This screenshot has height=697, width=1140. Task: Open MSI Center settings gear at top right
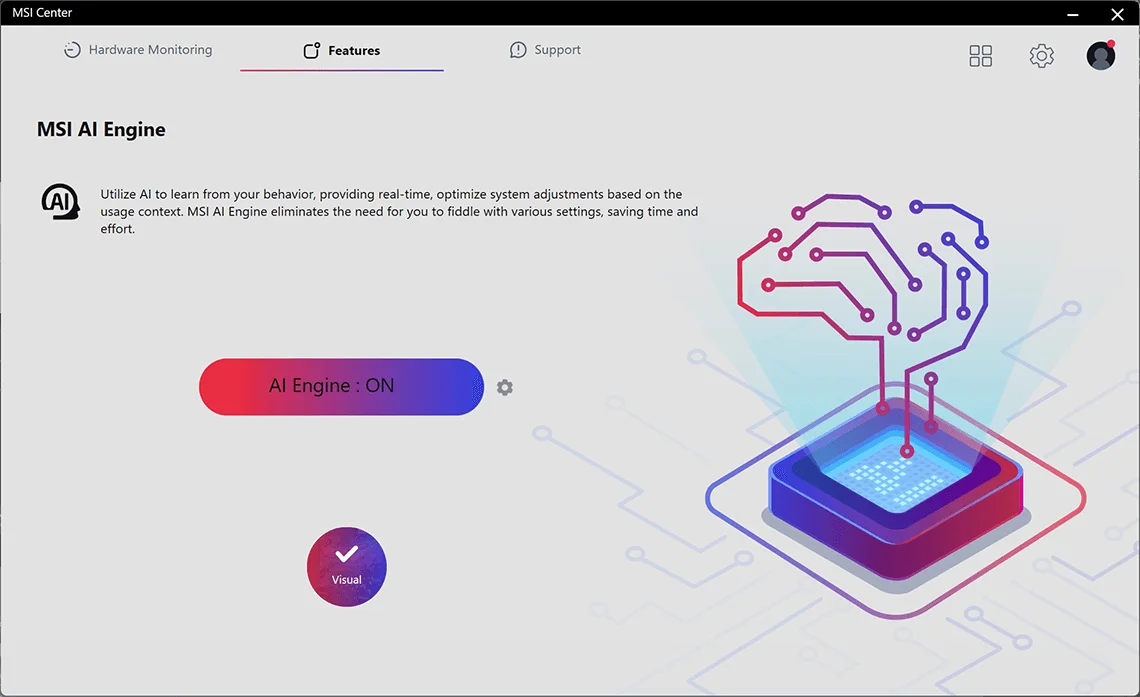coord(1041,56)
